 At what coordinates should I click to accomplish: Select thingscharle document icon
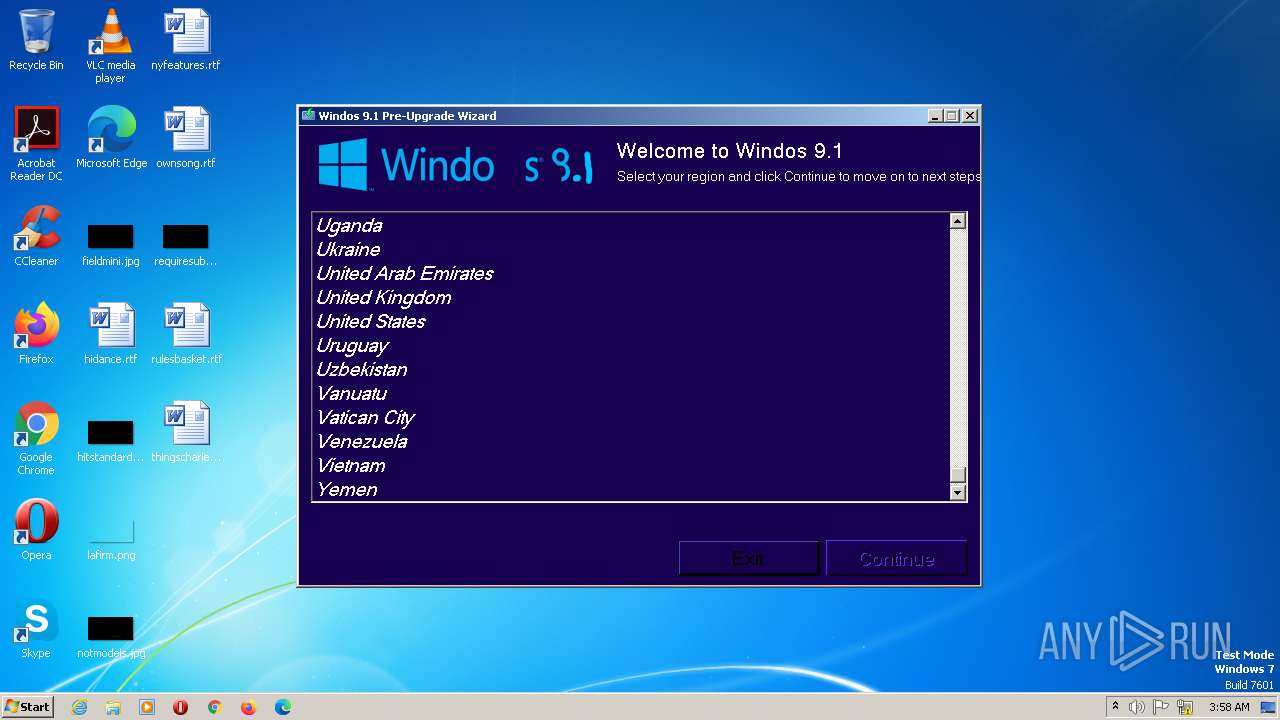click(x=185, y=432)
